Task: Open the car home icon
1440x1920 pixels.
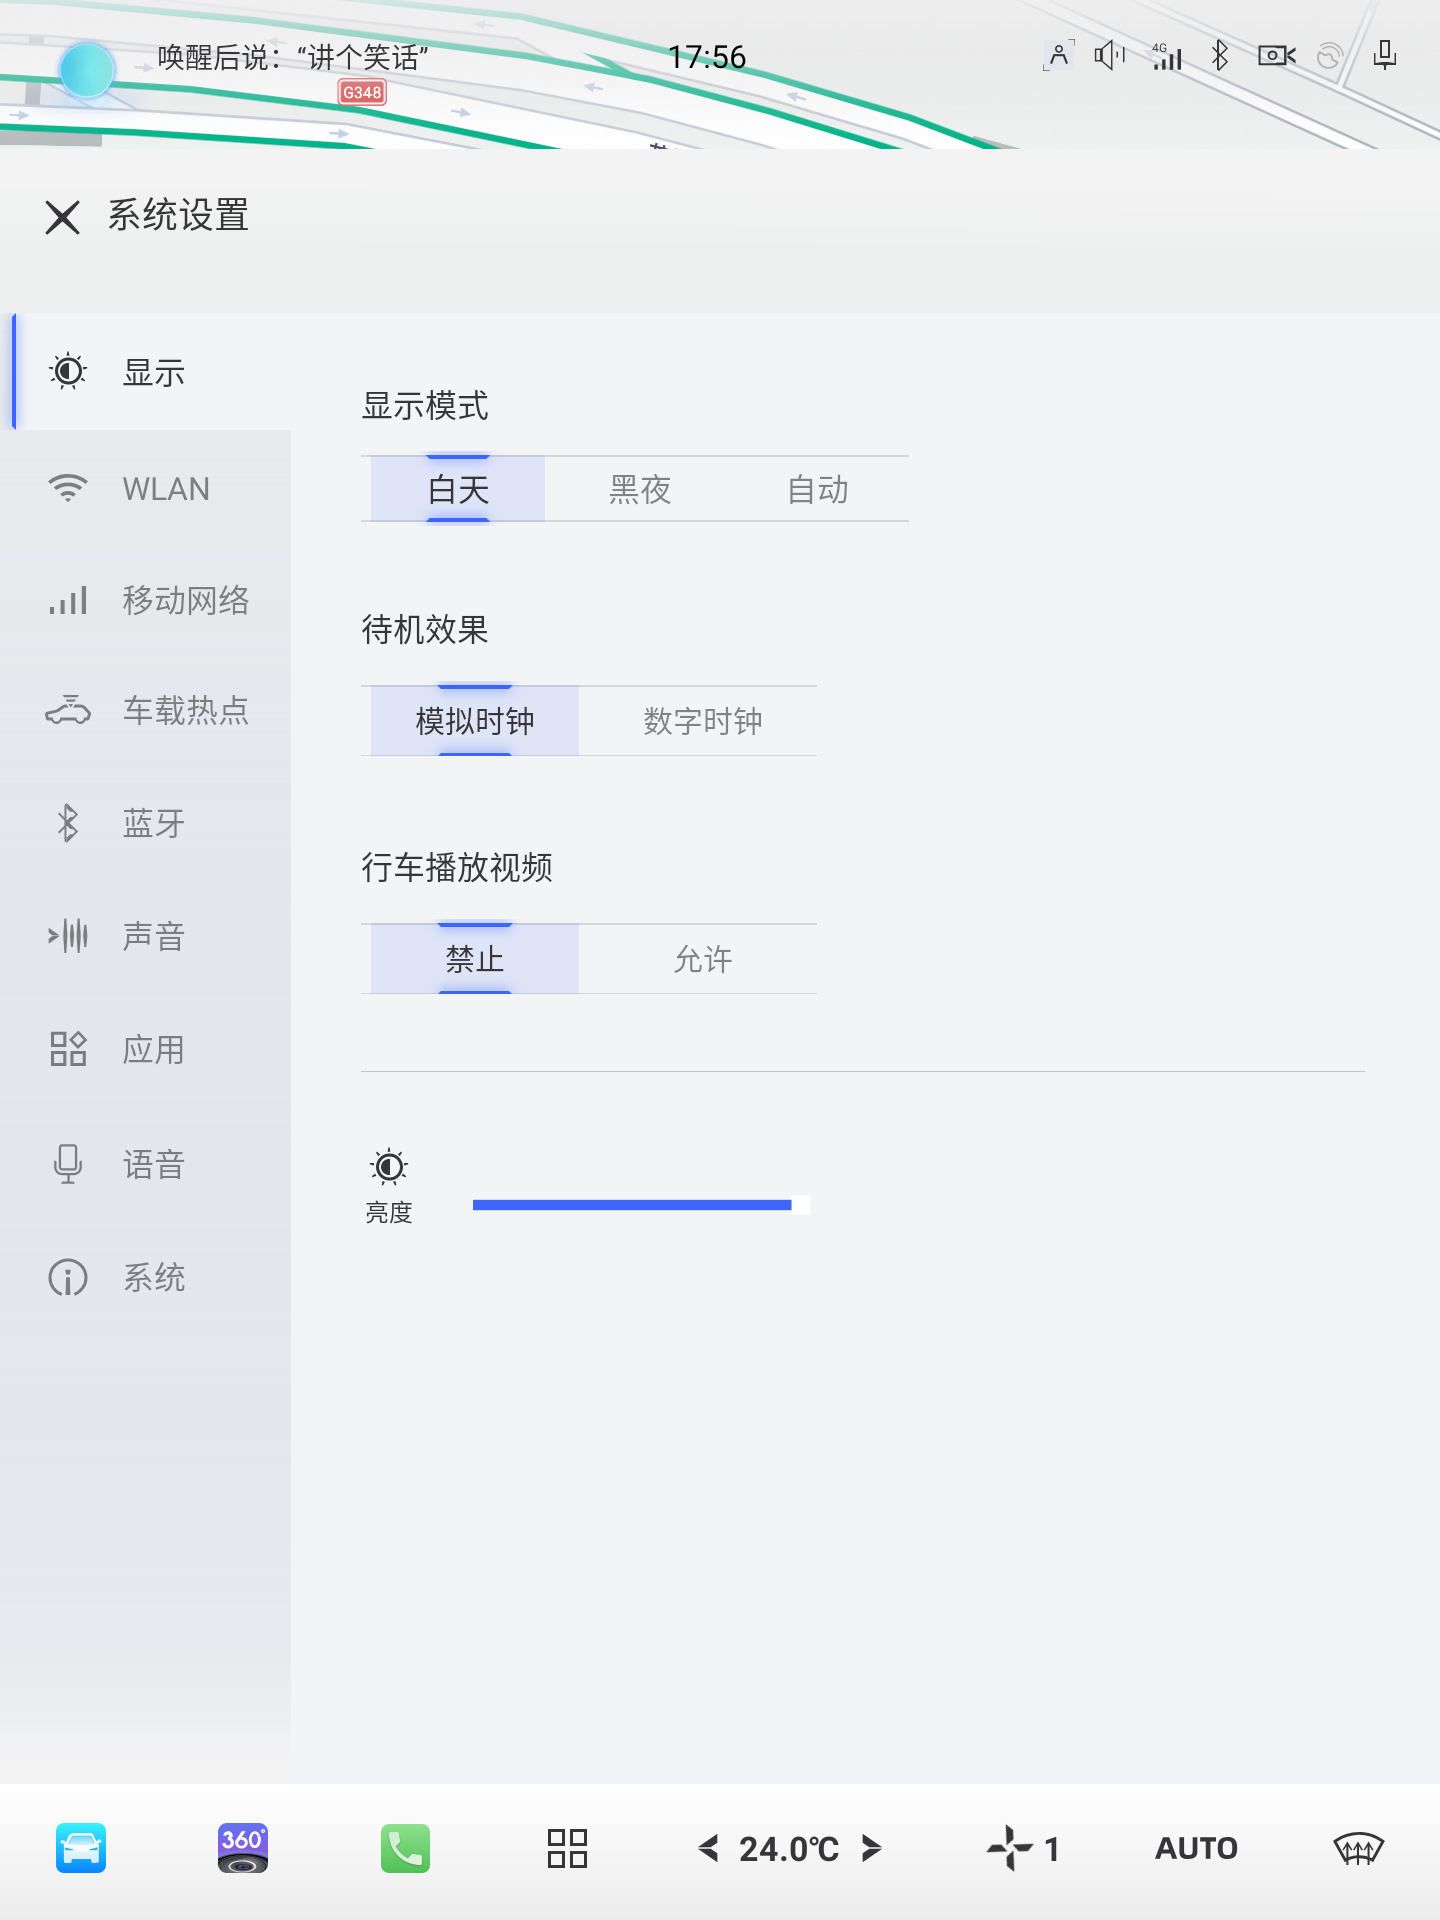Action: click(81, 1848)
